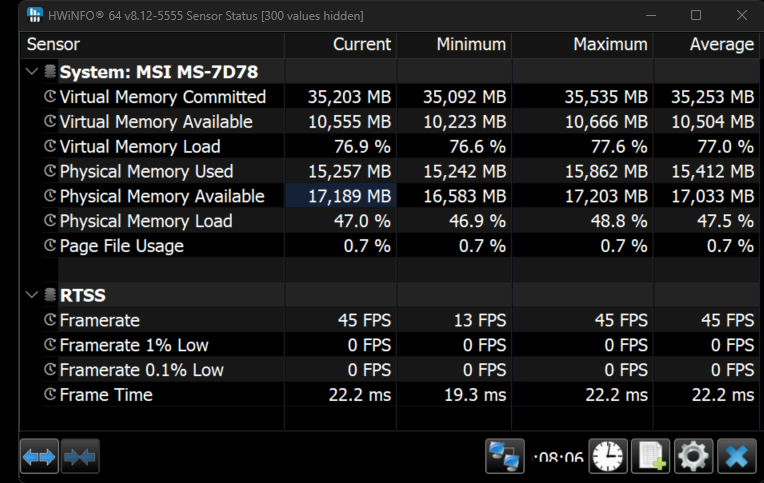Click clock icon next to Frame Time
The width and height of the screenshot is (764, 483).
coord(50,395)
